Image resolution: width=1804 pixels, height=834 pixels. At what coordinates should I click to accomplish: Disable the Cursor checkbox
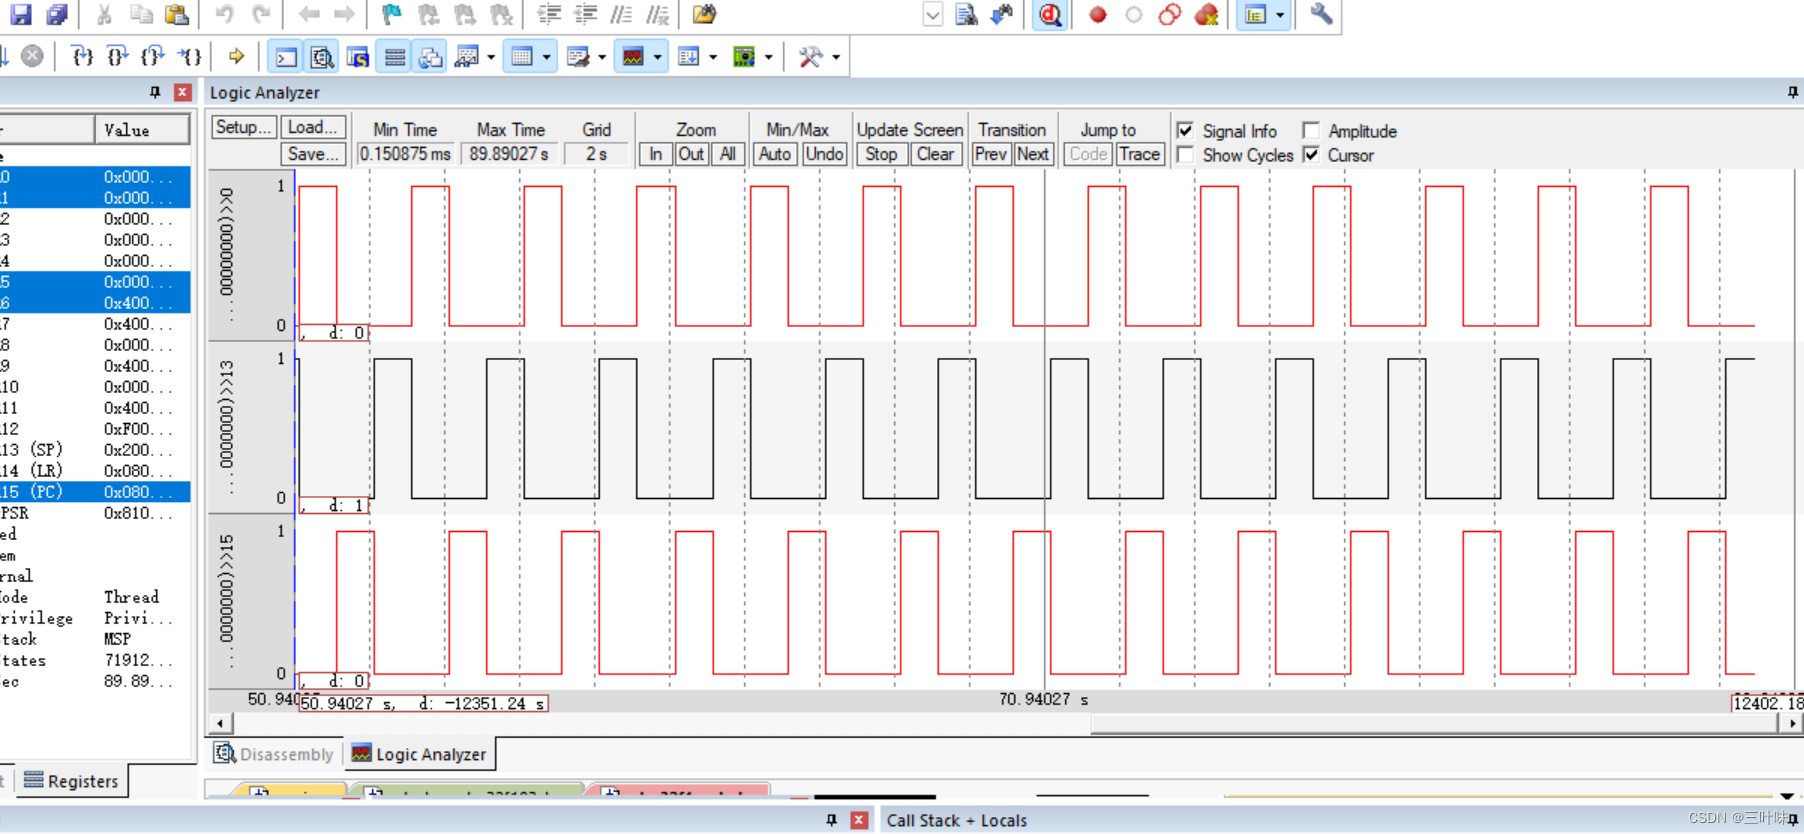pyautogui.click(x=1311, y=154)
